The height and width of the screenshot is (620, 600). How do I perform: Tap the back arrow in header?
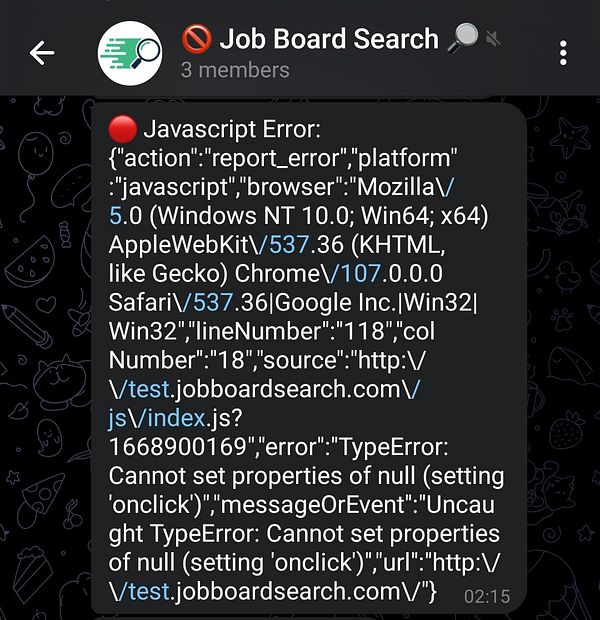click(42, 53)
